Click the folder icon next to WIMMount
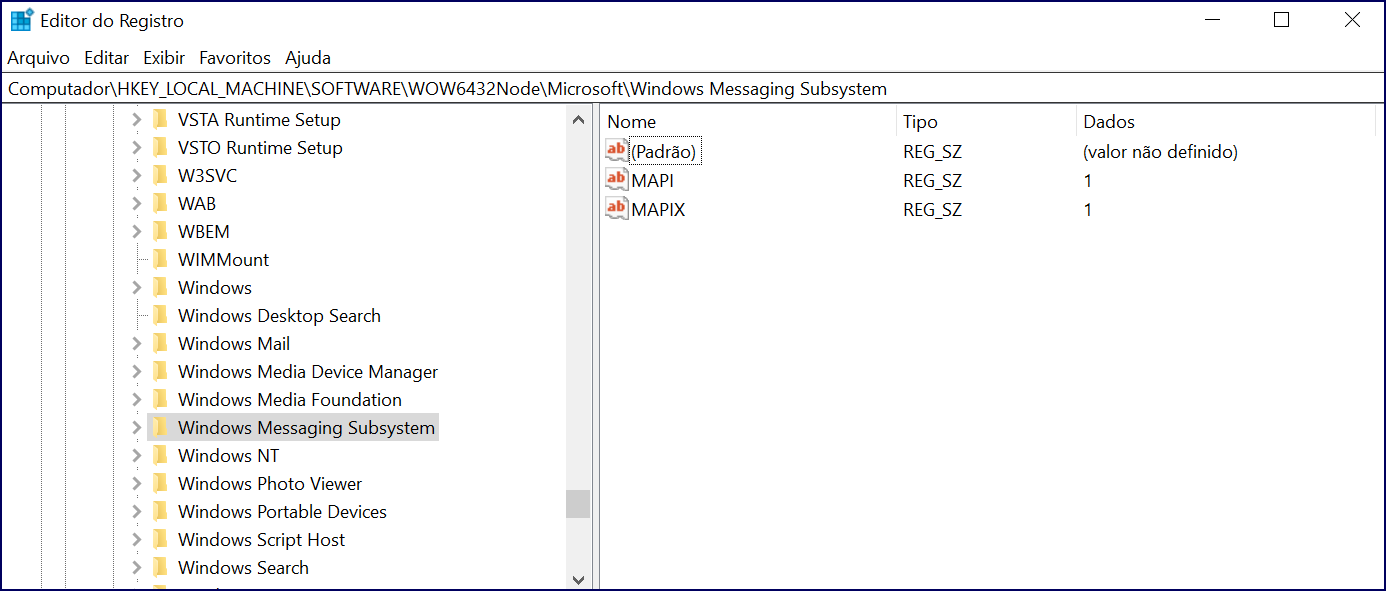 tap(160, 259)
